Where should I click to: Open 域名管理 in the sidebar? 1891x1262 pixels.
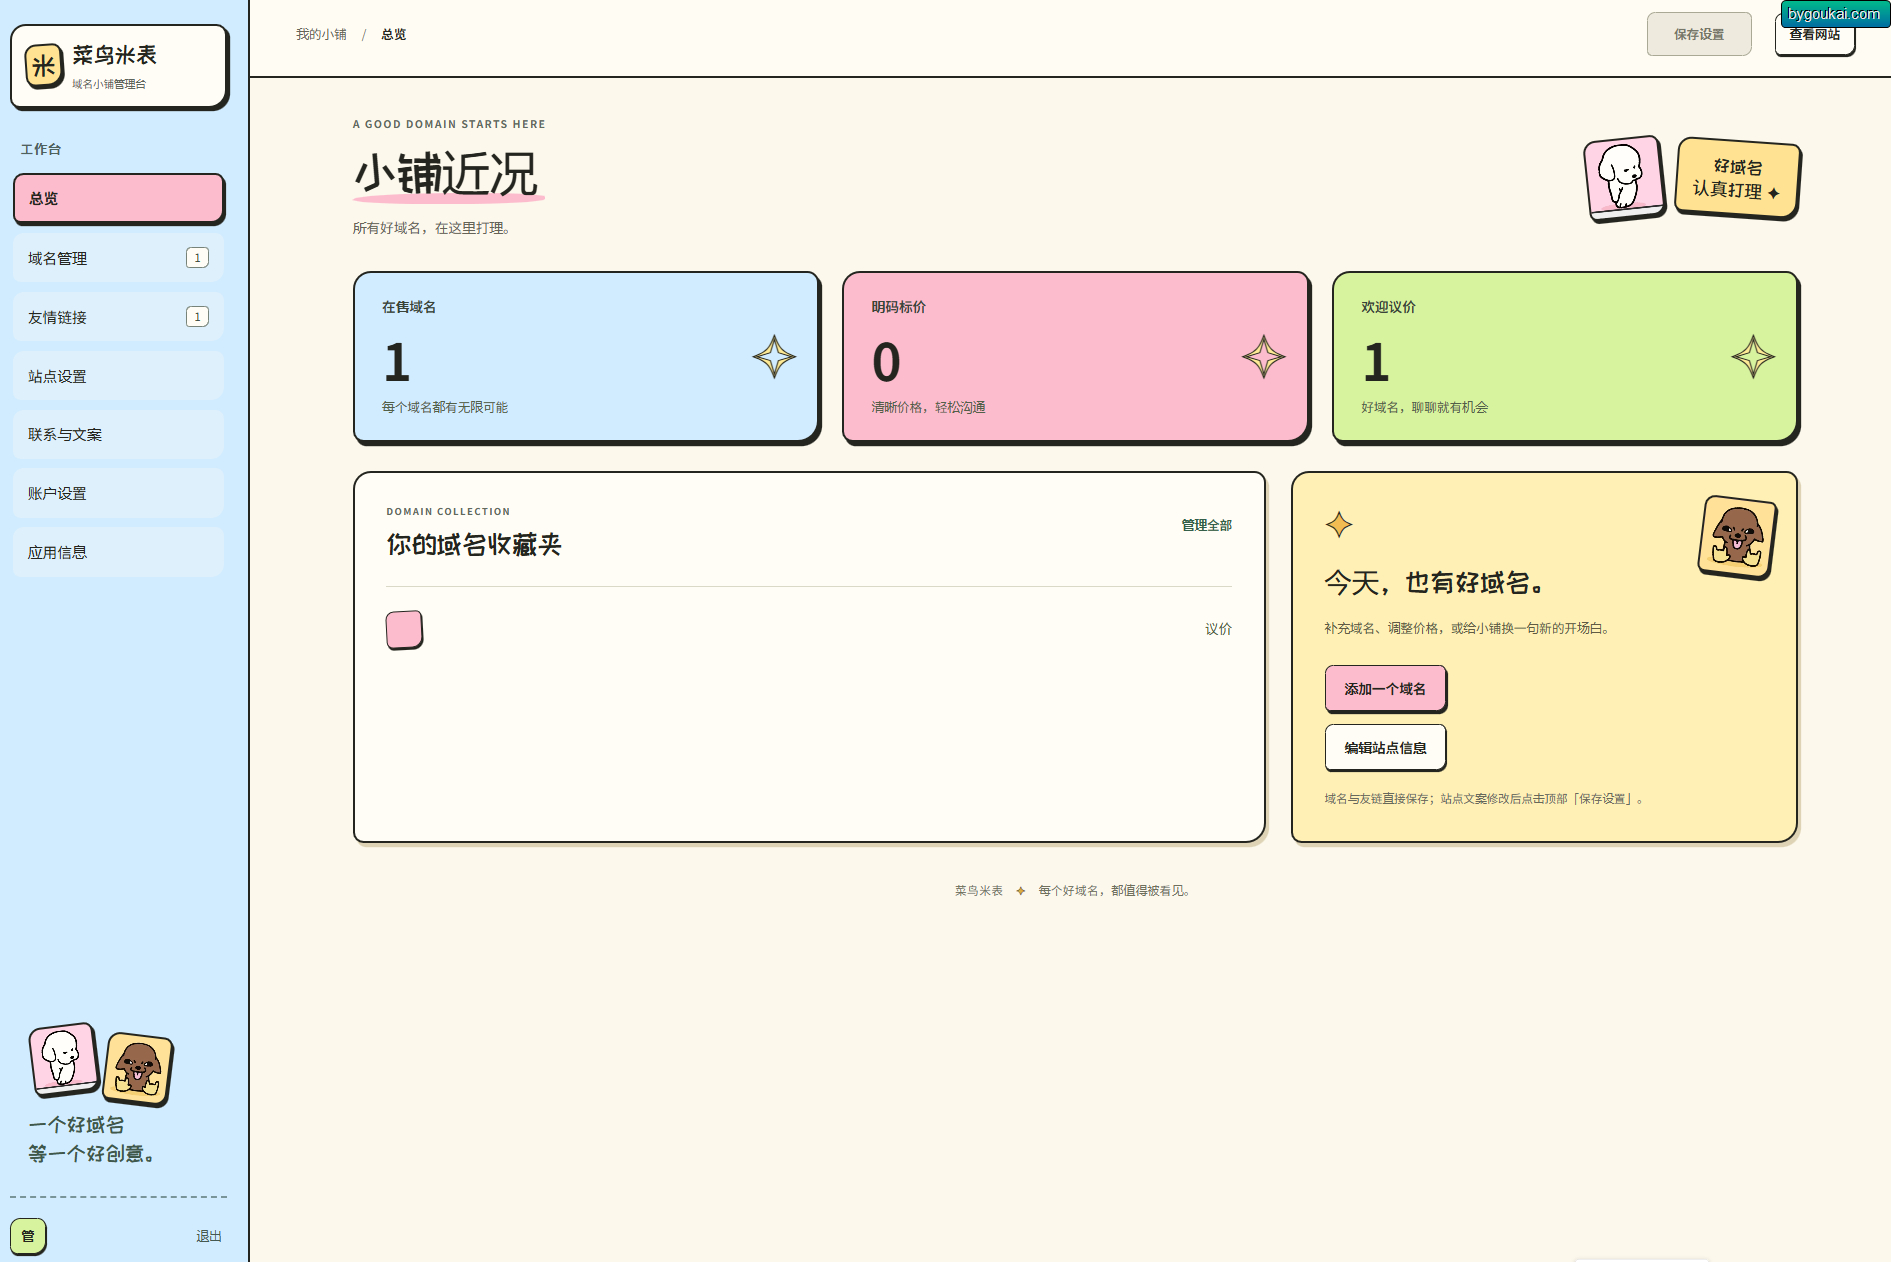(119, 258)
